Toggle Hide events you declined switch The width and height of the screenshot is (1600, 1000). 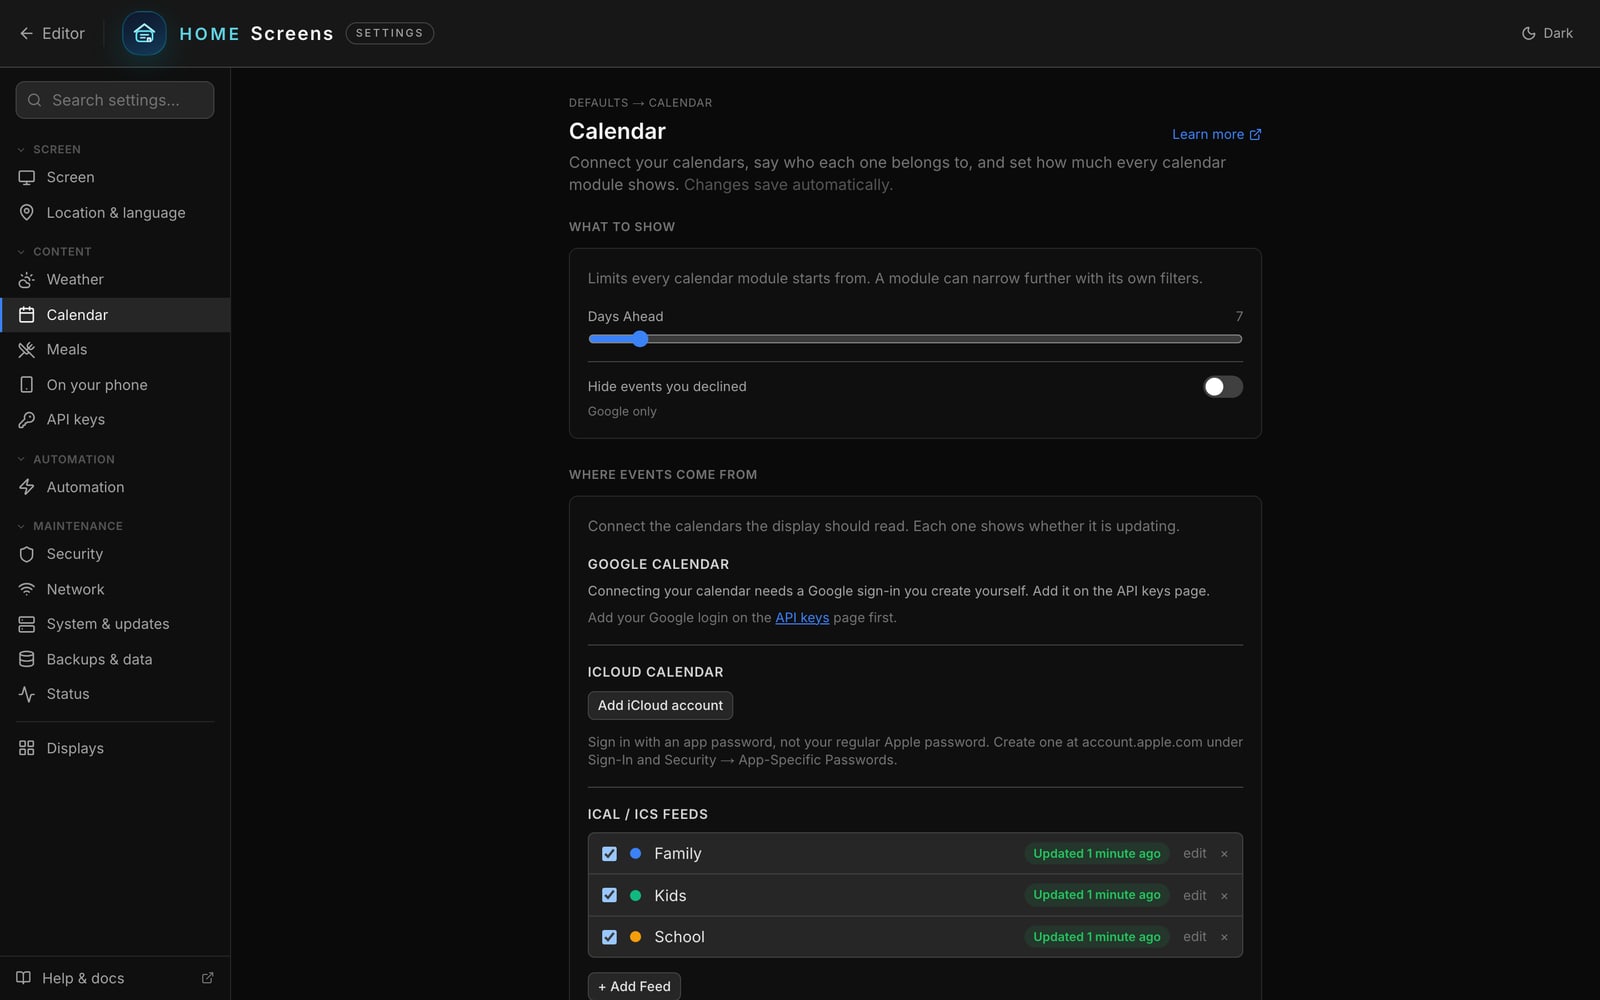coord(1223,387)
